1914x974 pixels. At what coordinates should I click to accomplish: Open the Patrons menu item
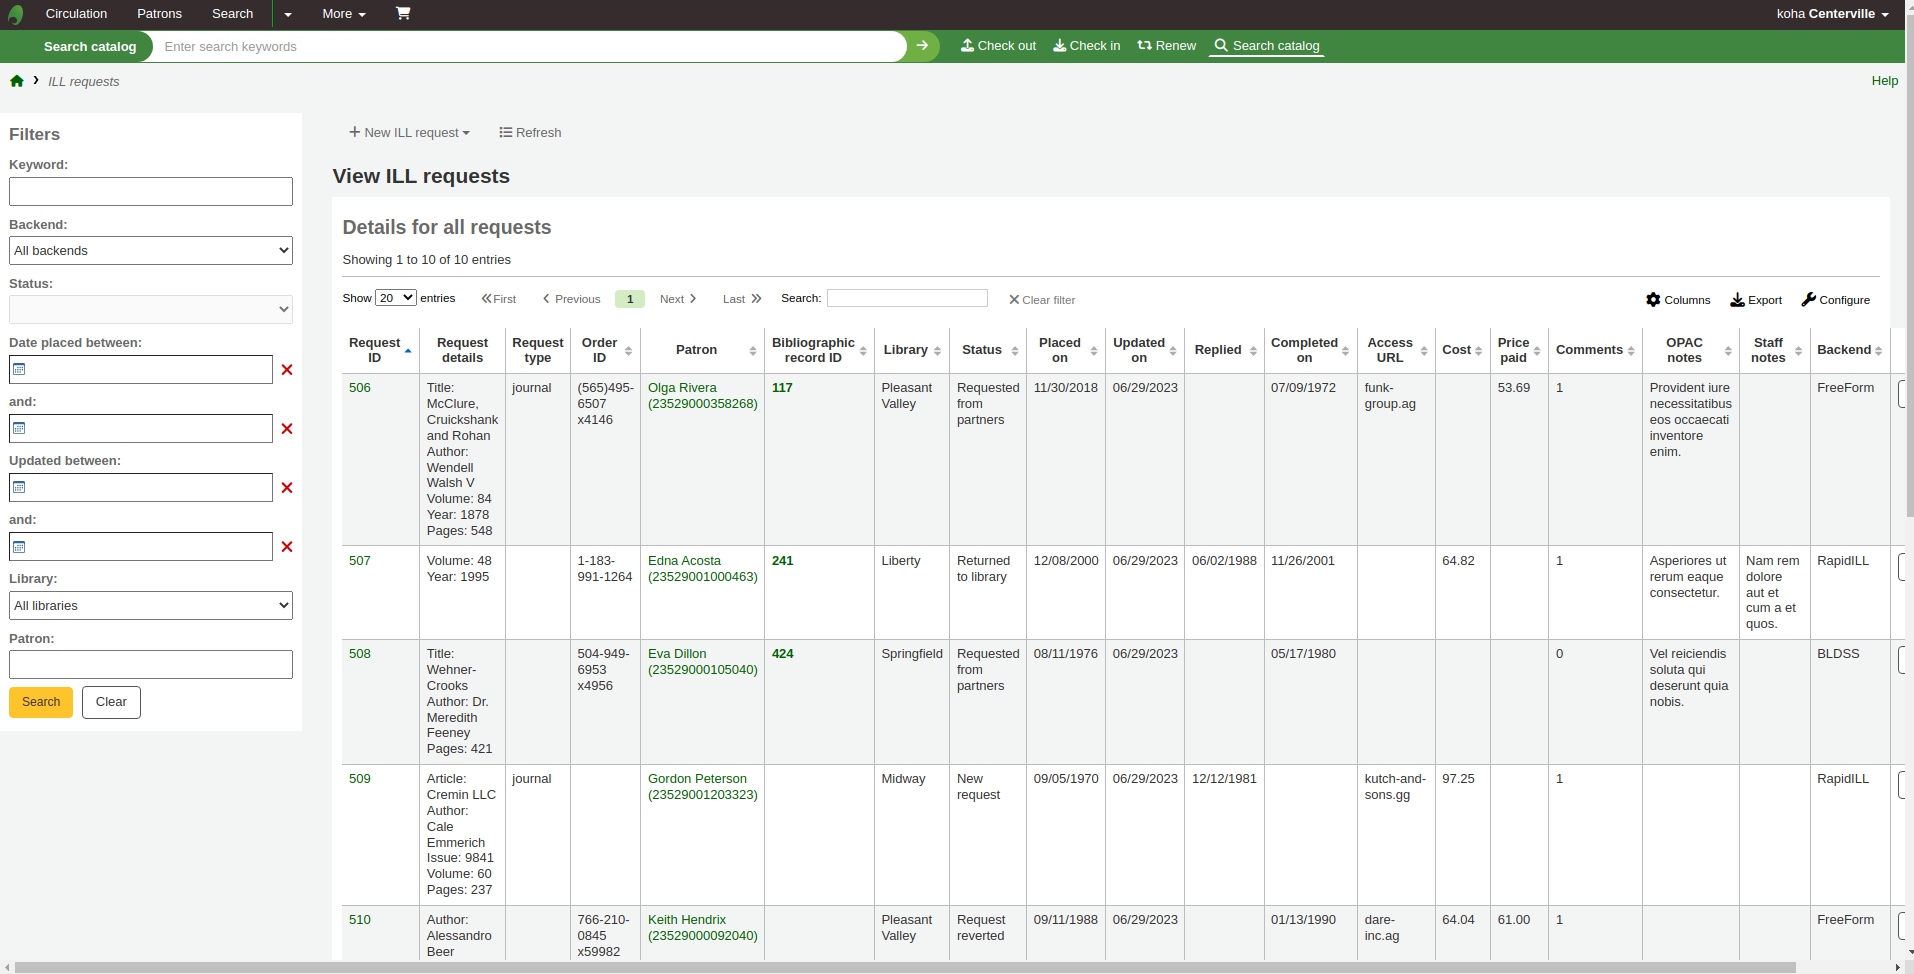tap(159, 14)
